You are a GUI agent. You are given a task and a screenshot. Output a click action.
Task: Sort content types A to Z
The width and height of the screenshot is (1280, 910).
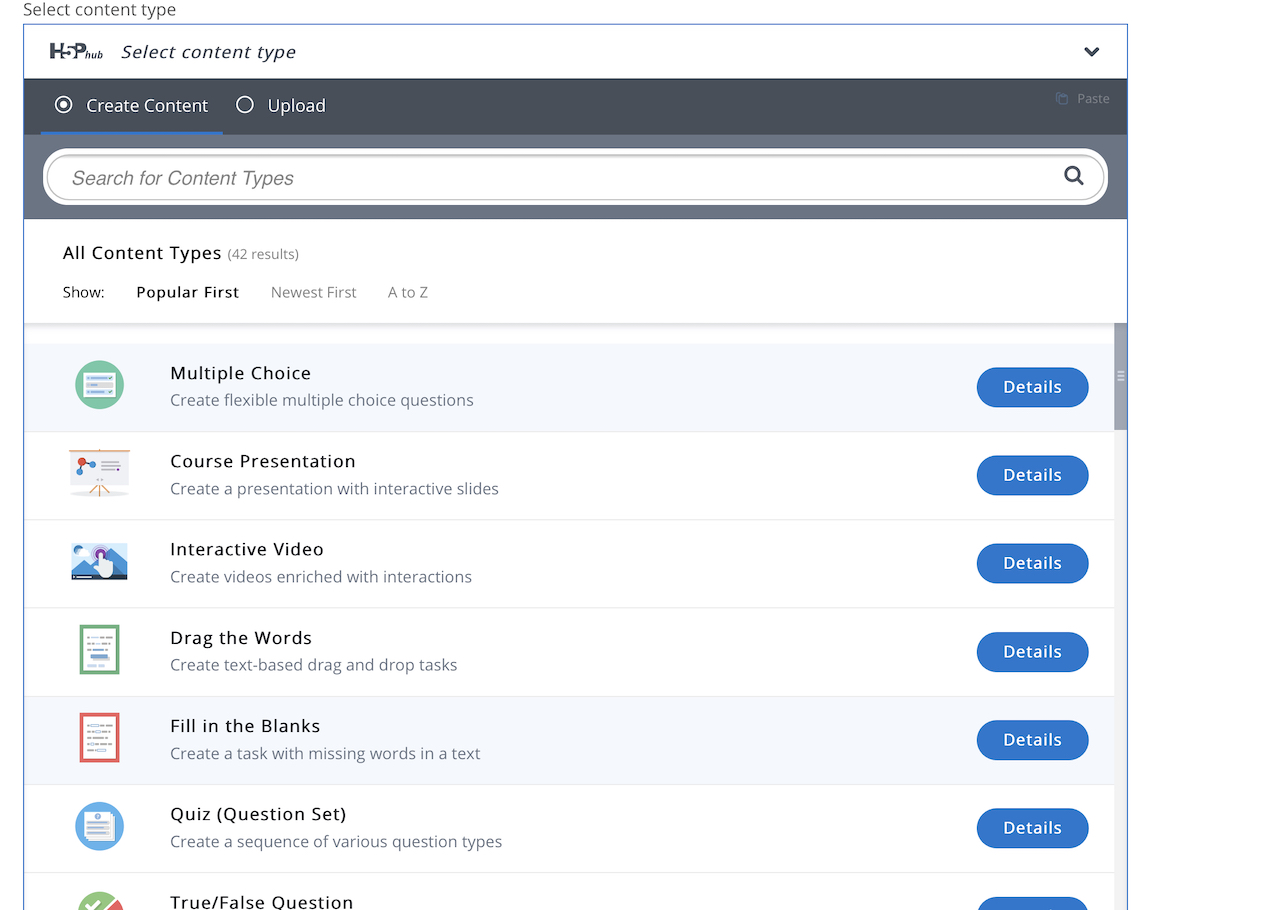pyautogui.click(x=408, y=292)
